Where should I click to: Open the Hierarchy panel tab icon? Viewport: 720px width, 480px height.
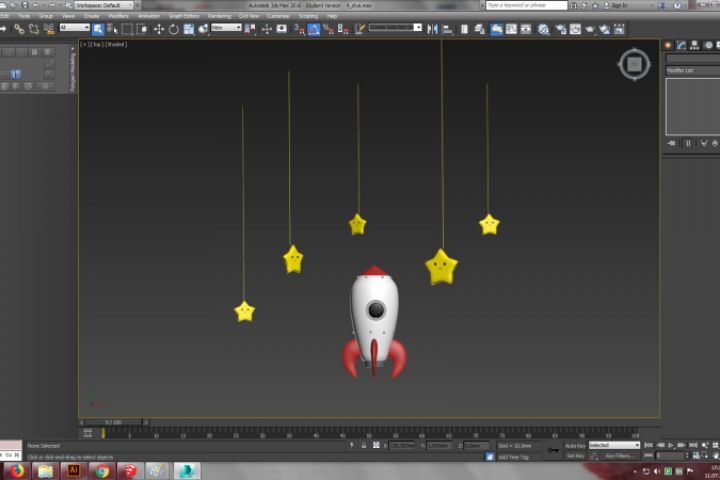[x=694, y=46]
